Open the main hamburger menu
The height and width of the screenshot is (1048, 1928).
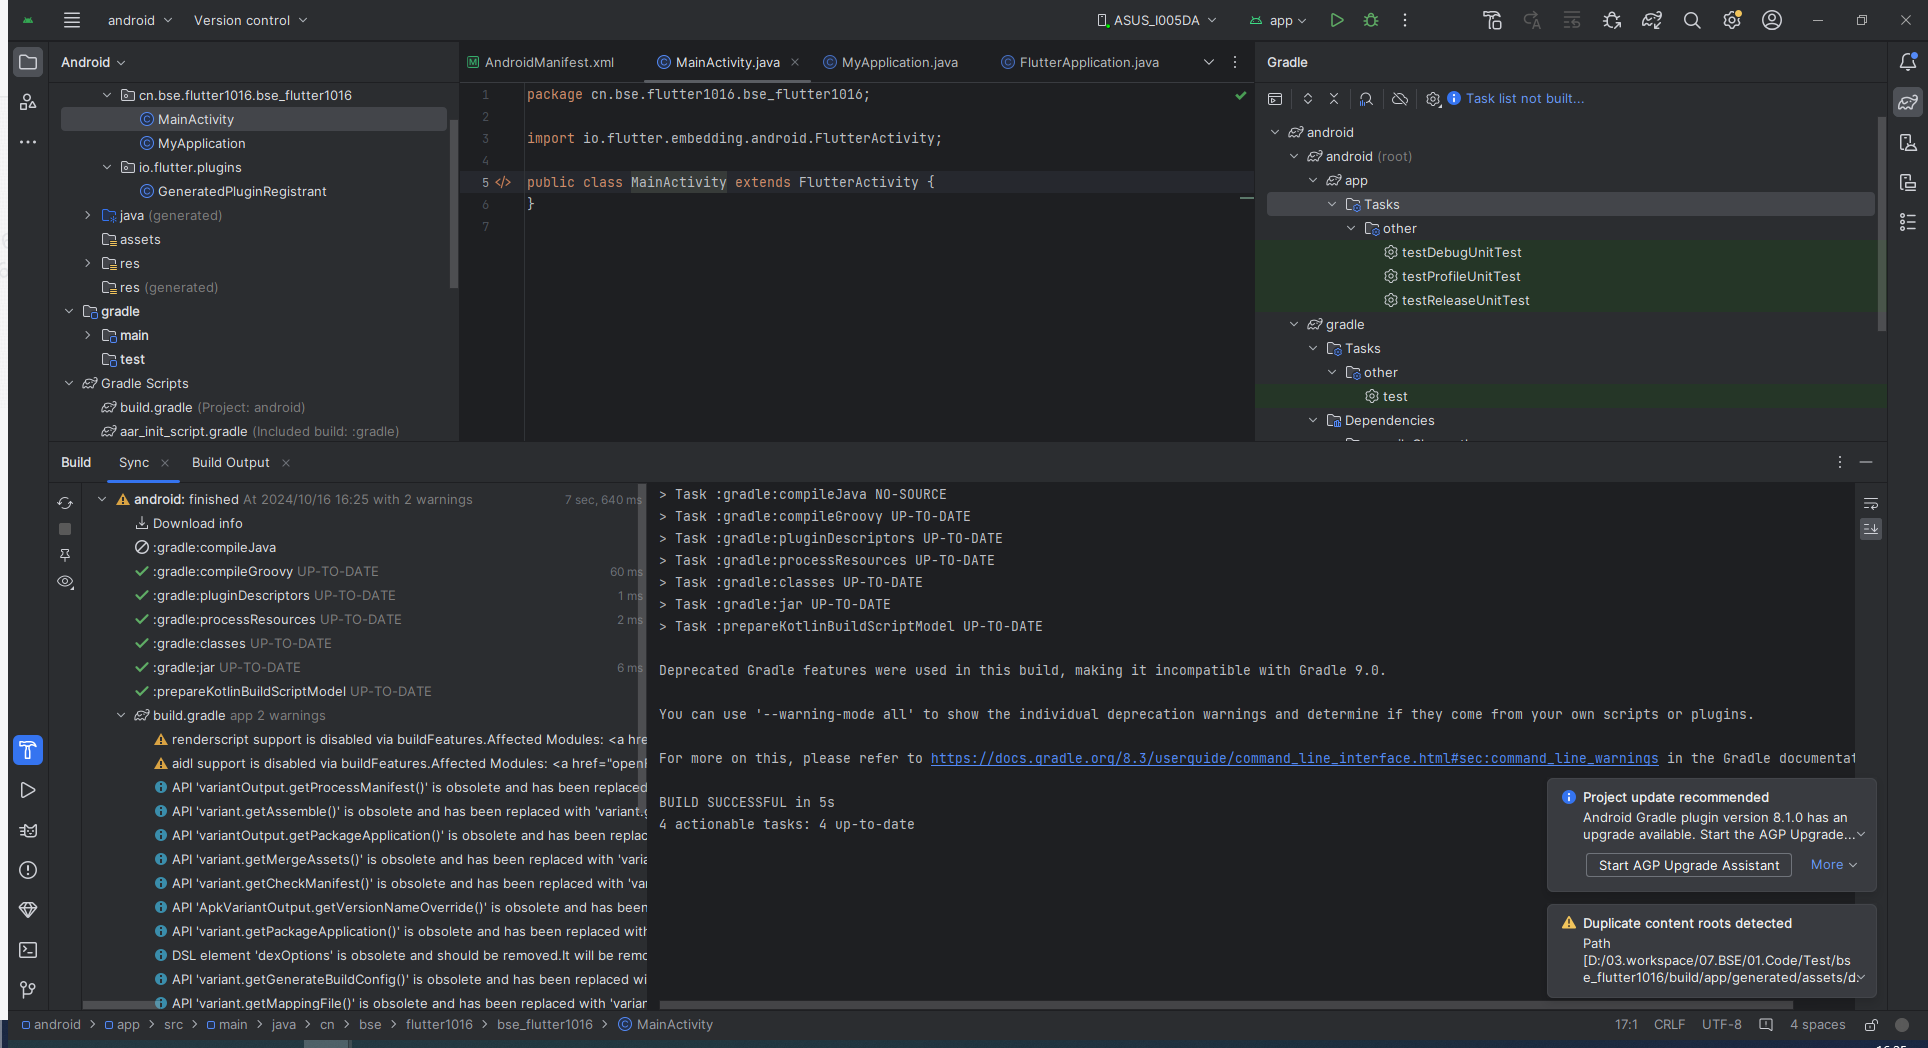pyautogui.click(x=71, y=20)
